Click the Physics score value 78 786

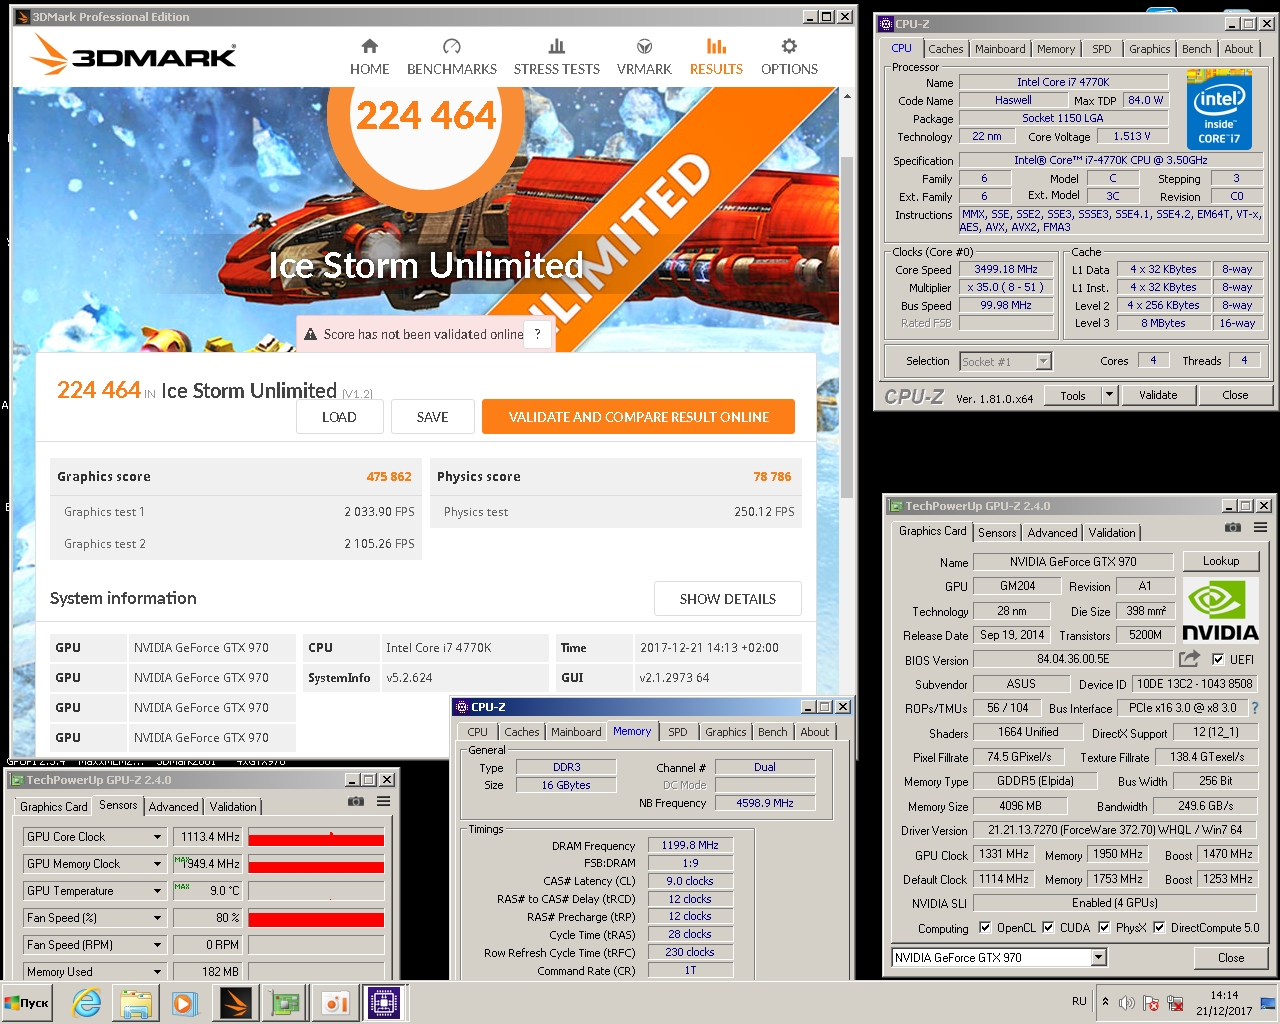click(772, 477)
